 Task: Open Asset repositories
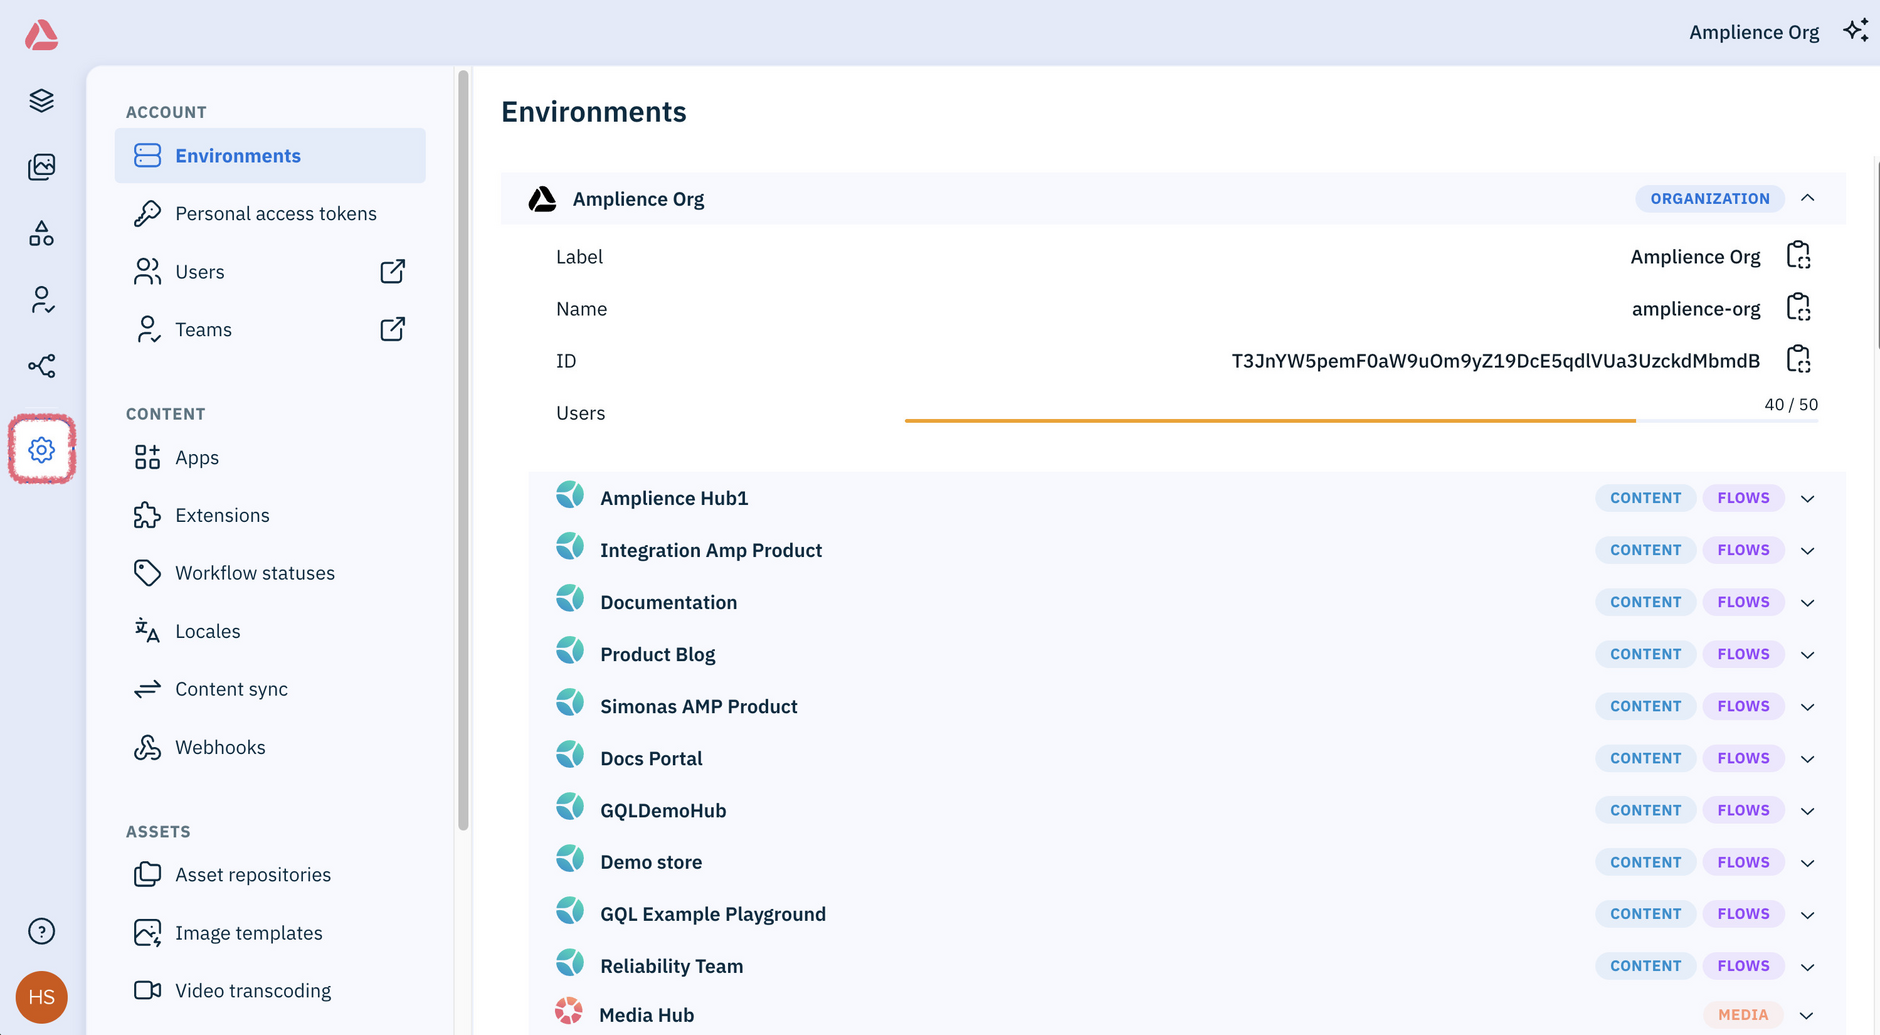tap(270, 875)
